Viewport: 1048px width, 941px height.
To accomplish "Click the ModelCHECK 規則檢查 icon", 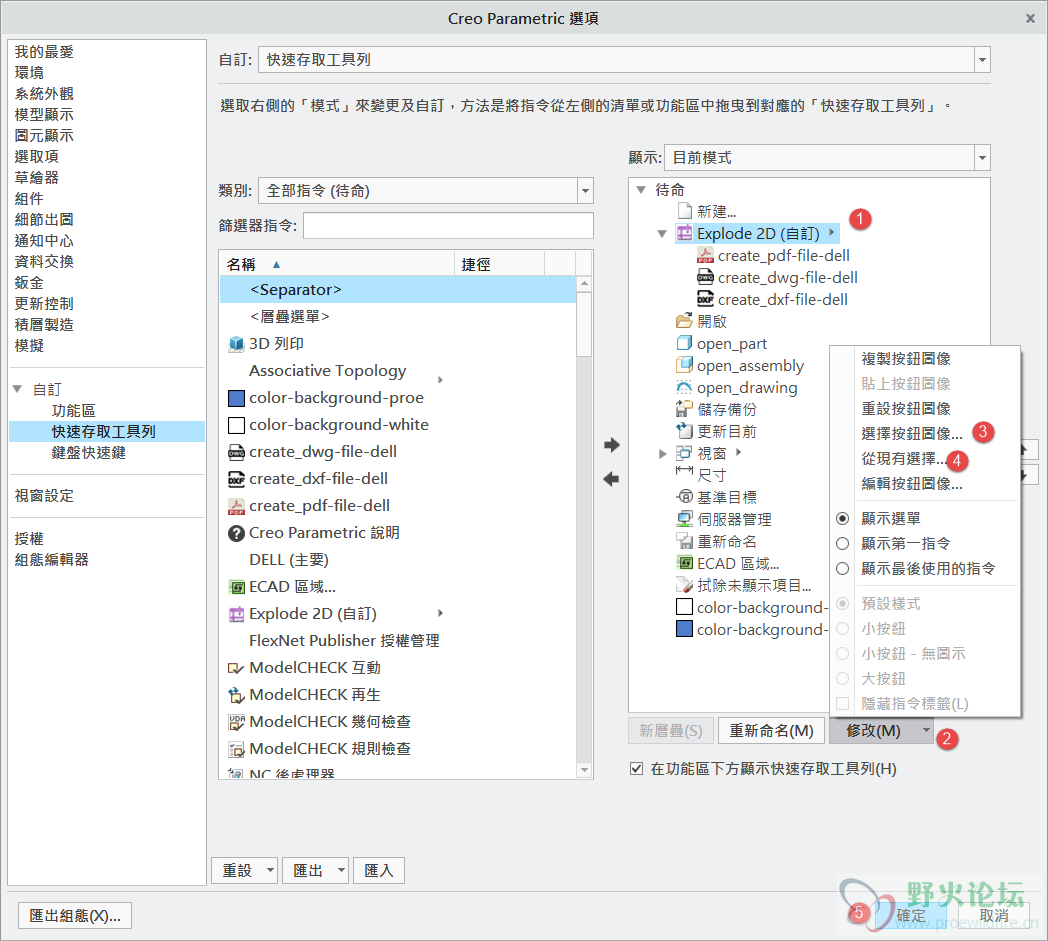I will coord(237,749).
